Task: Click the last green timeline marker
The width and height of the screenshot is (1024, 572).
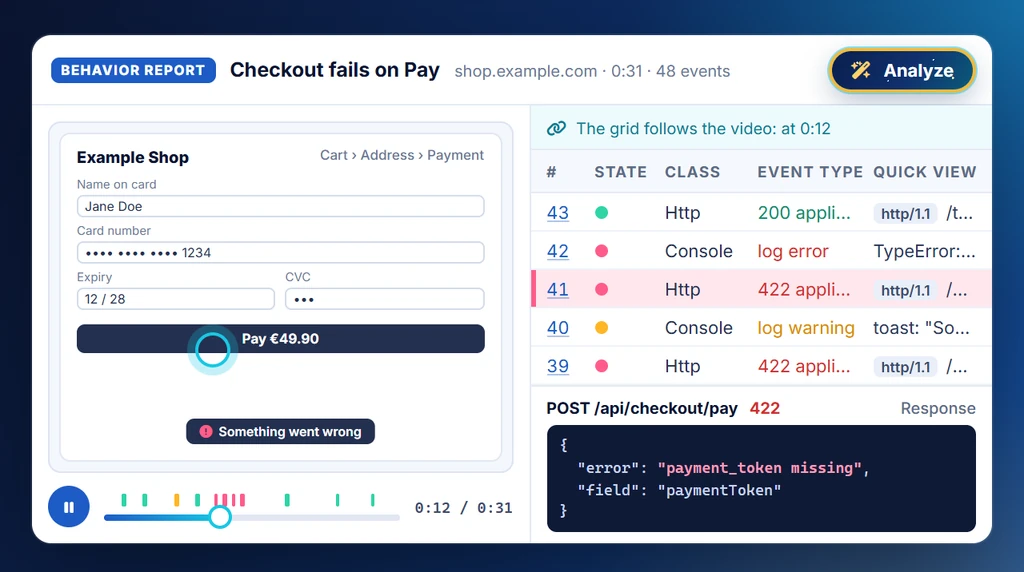Action: [x=372, y=500]
